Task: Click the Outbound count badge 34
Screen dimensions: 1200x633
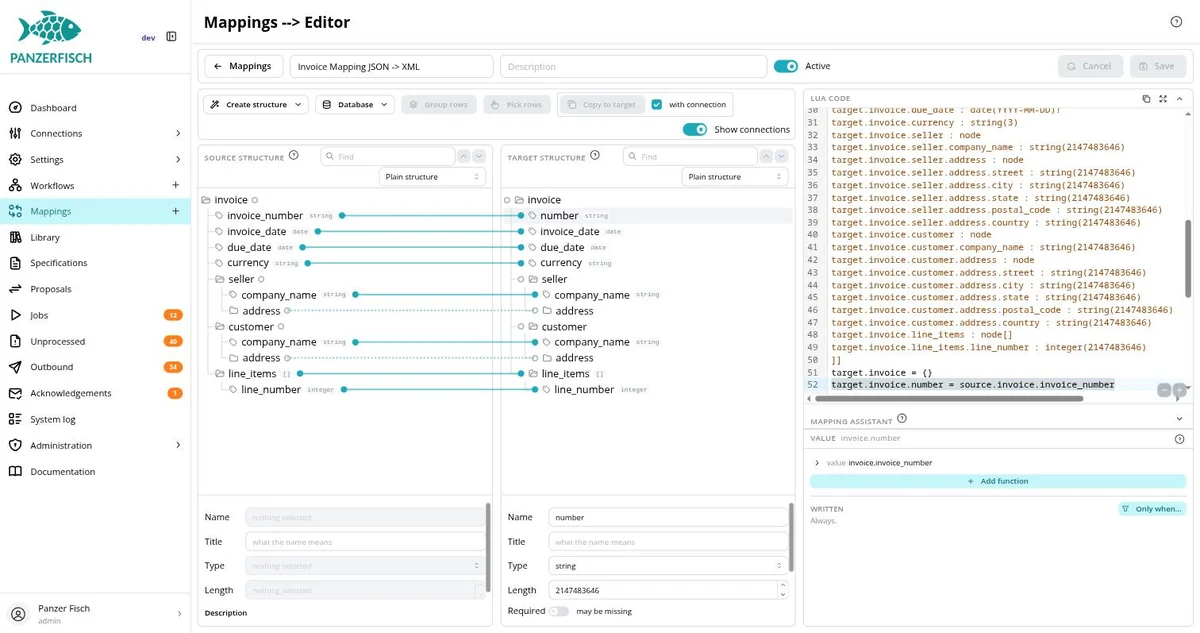Action: 173,367
